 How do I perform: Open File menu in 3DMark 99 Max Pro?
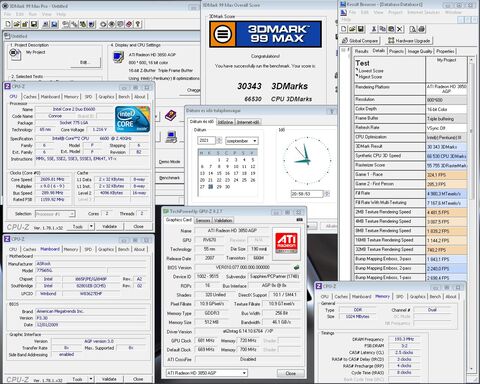pos(8,14)
